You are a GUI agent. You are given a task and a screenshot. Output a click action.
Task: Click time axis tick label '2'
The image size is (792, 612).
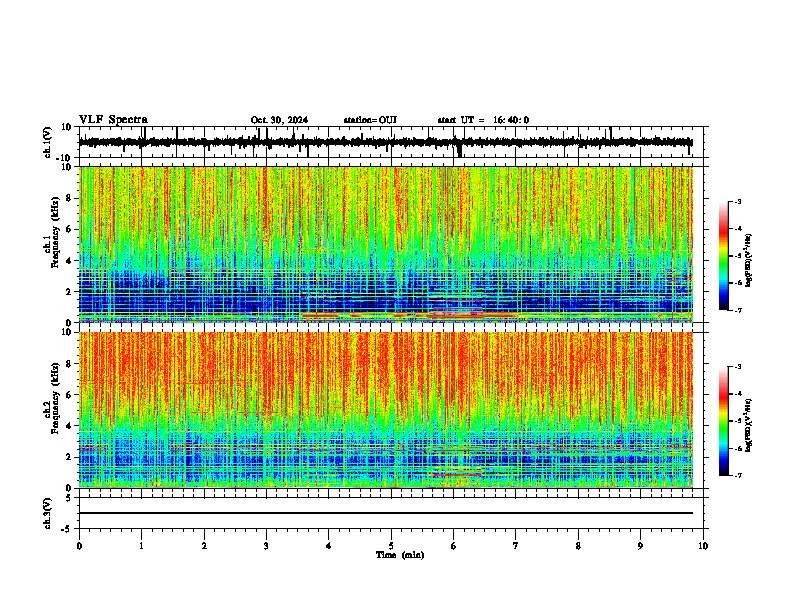click(204, 546)
